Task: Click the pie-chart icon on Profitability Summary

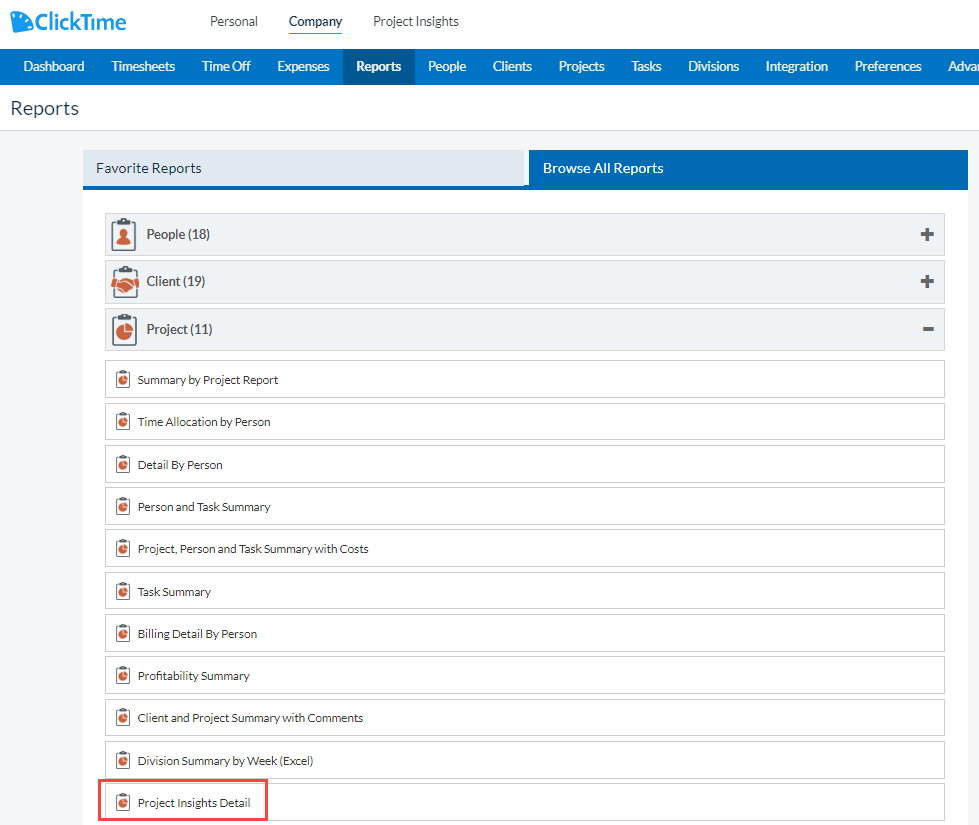Action: (x=122, y=675)
